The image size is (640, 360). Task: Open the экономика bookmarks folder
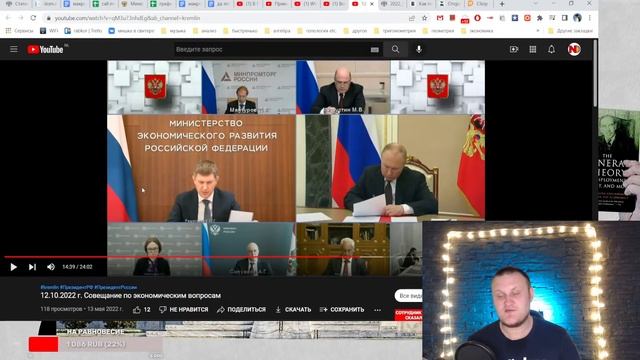click(477, 31)
